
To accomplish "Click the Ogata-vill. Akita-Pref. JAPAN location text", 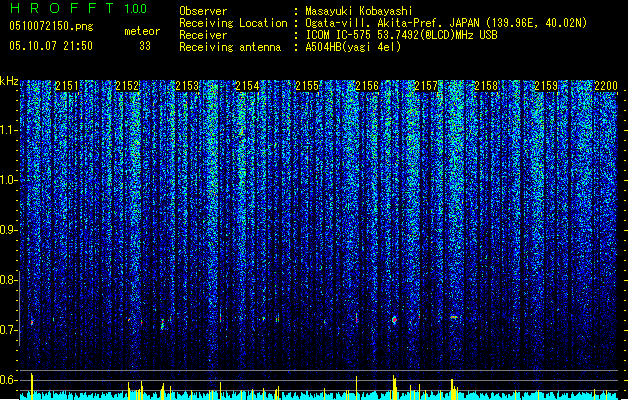I will pos(446,23).
